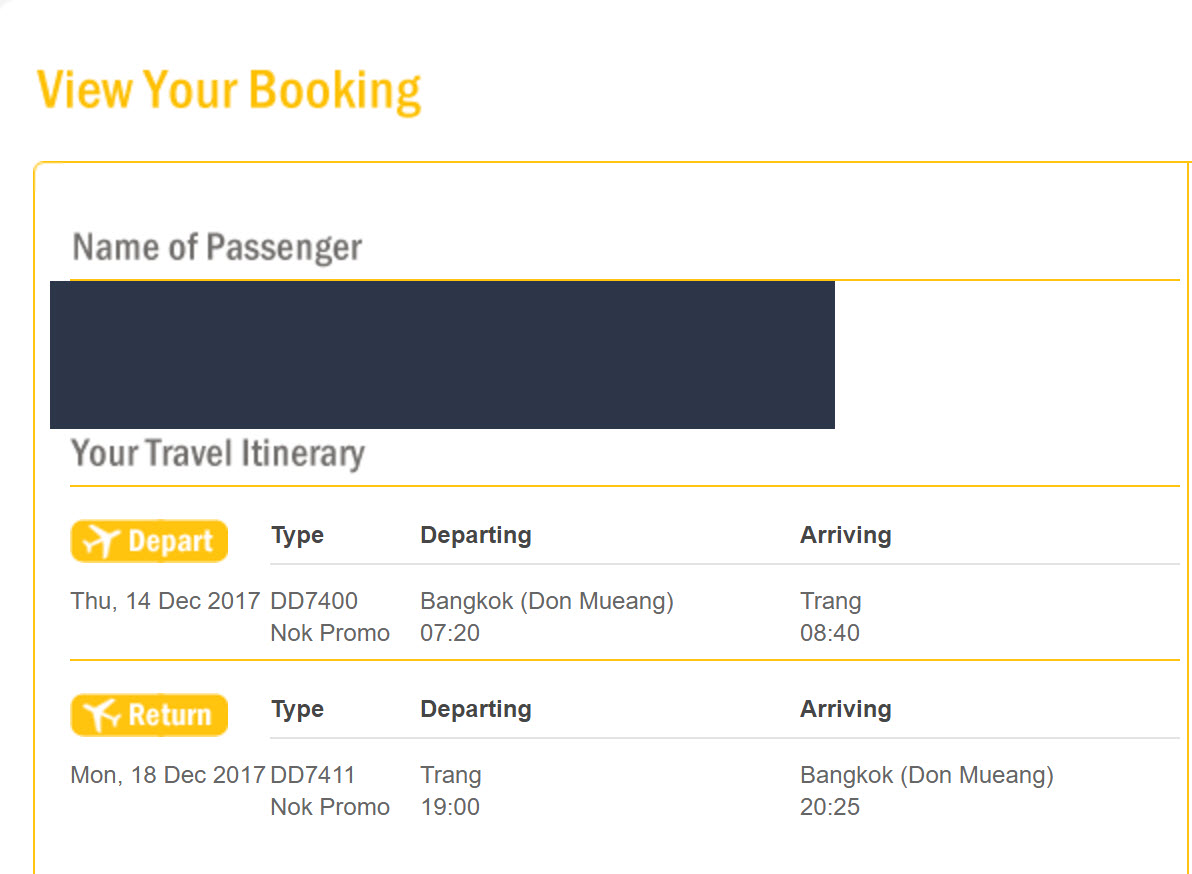
Task: Click the yellow Return flight badge
Action: tap(149, 715)
